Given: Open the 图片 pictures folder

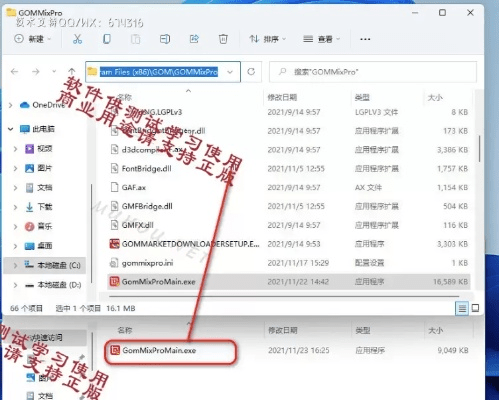Looking at the screenshot, I should pos(39,168).
